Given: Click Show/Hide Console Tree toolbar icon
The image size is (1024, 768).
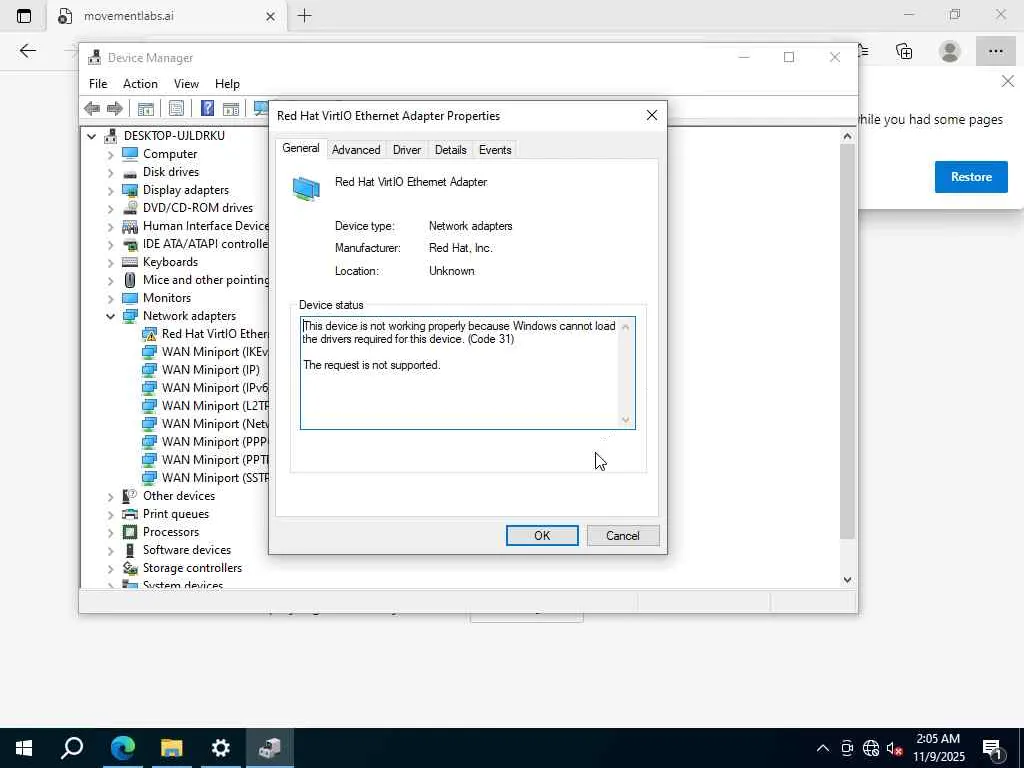Looking at the screenshot, I should (146, 108).
